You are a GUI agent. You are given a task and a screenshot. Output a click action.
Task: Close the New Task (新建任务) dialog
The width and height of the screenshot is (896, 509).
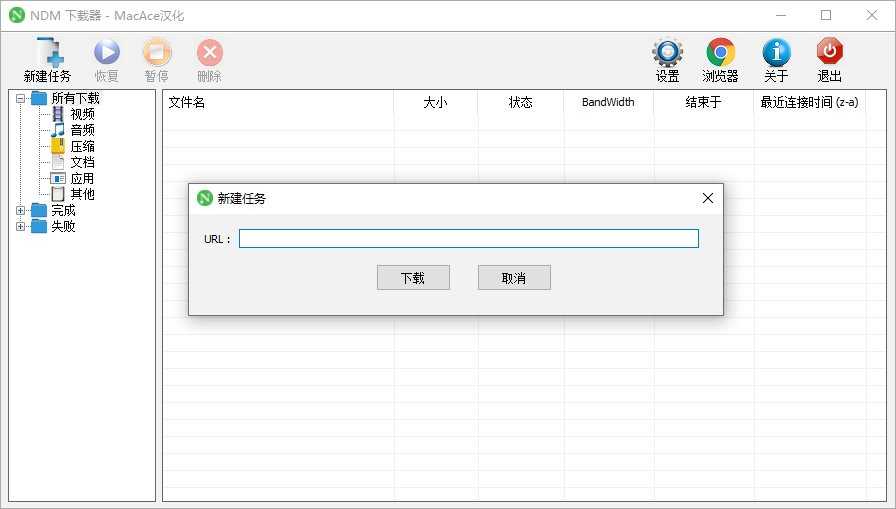pos(708,198)
